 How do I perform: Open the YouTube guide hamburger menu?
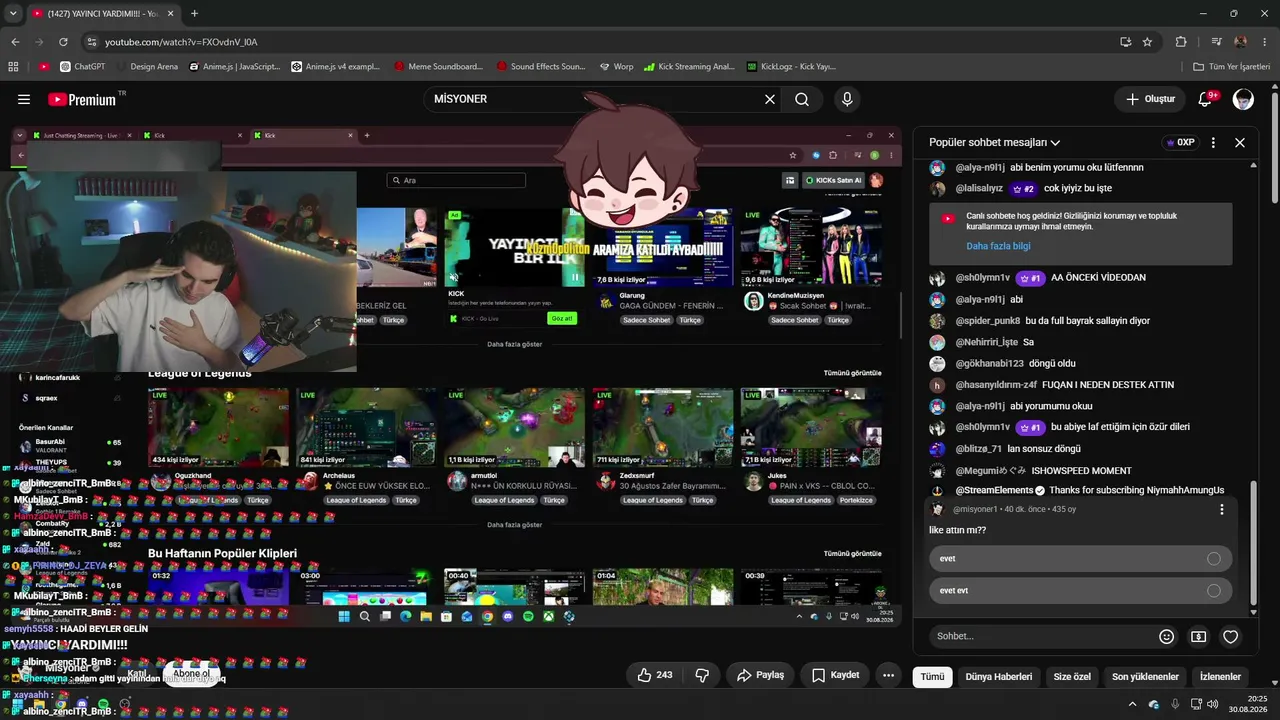[x=24, y=99]
